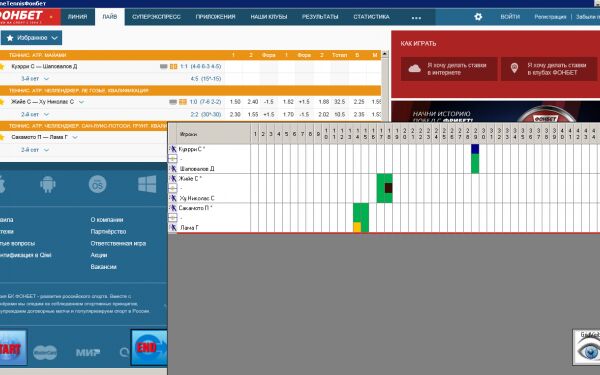Open the Android app download icon
The height and width of the screenshot is (375, 600).
tap(48, 184)
